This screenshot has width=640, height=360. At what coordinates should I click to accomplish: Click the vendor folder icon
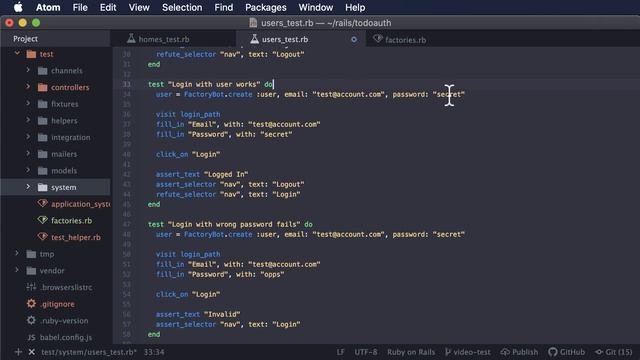point(31,271)
